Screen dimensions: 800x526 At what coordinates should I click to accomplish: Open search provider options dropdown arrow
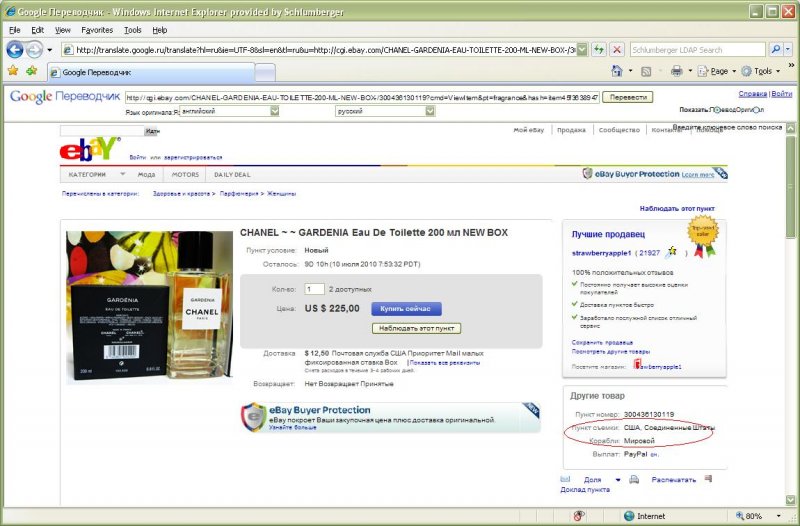click(788, 49)
